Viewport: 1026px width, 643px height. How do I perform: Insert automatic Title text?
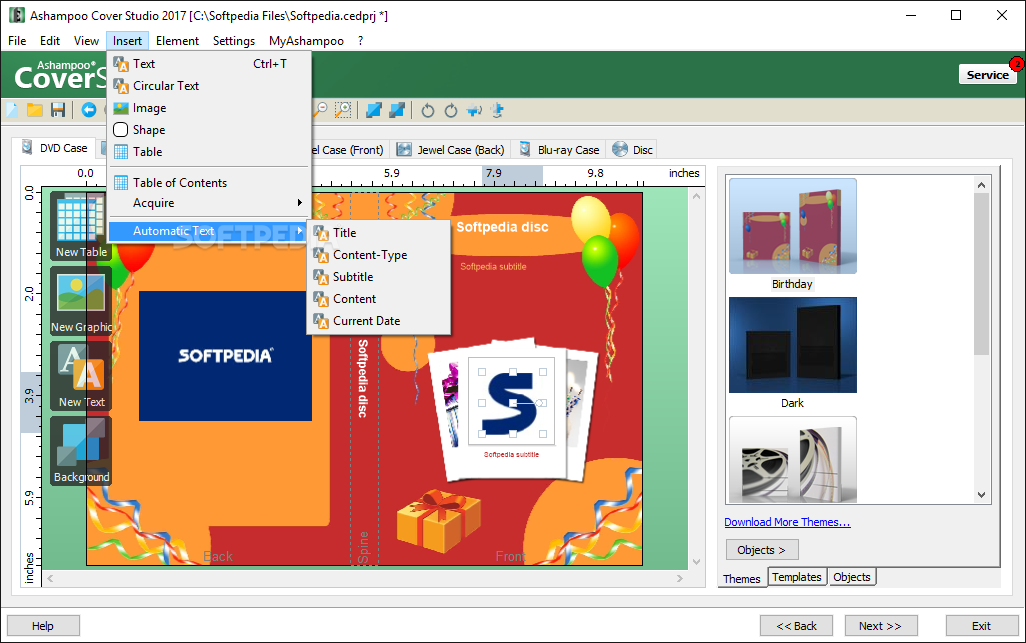(379, 233)
